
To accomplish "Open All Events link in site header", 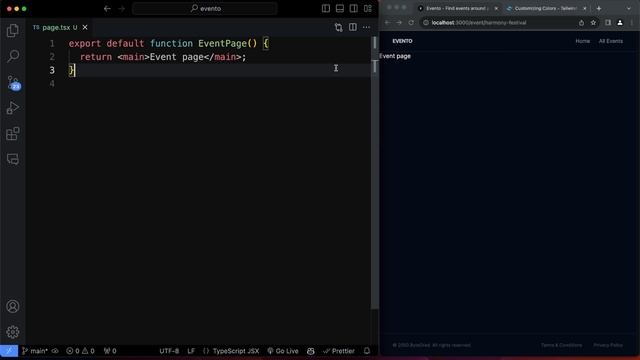I will (611, 41).
